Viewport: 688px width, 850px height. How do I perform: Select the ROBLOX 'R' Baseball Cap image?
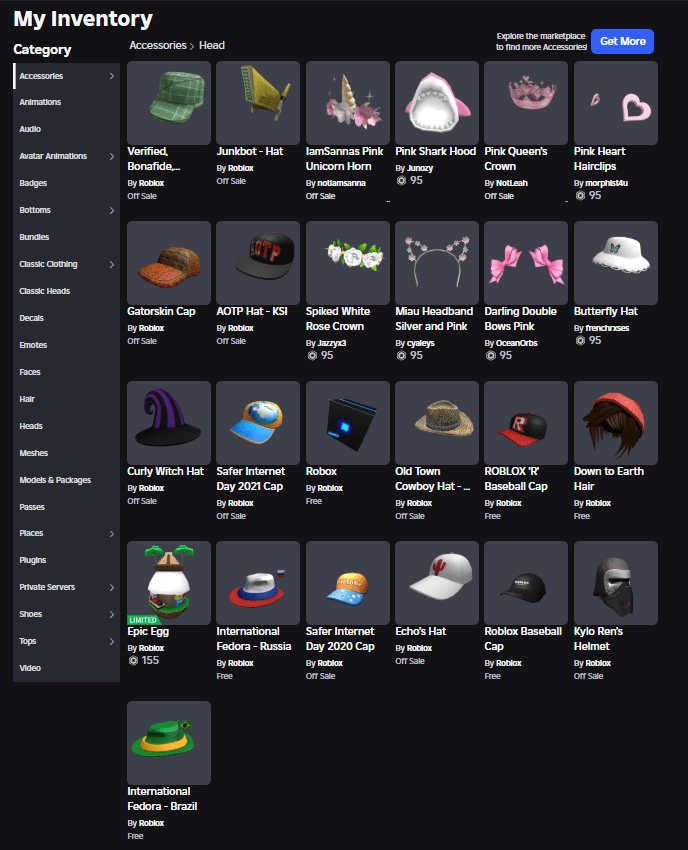[526, 422]
